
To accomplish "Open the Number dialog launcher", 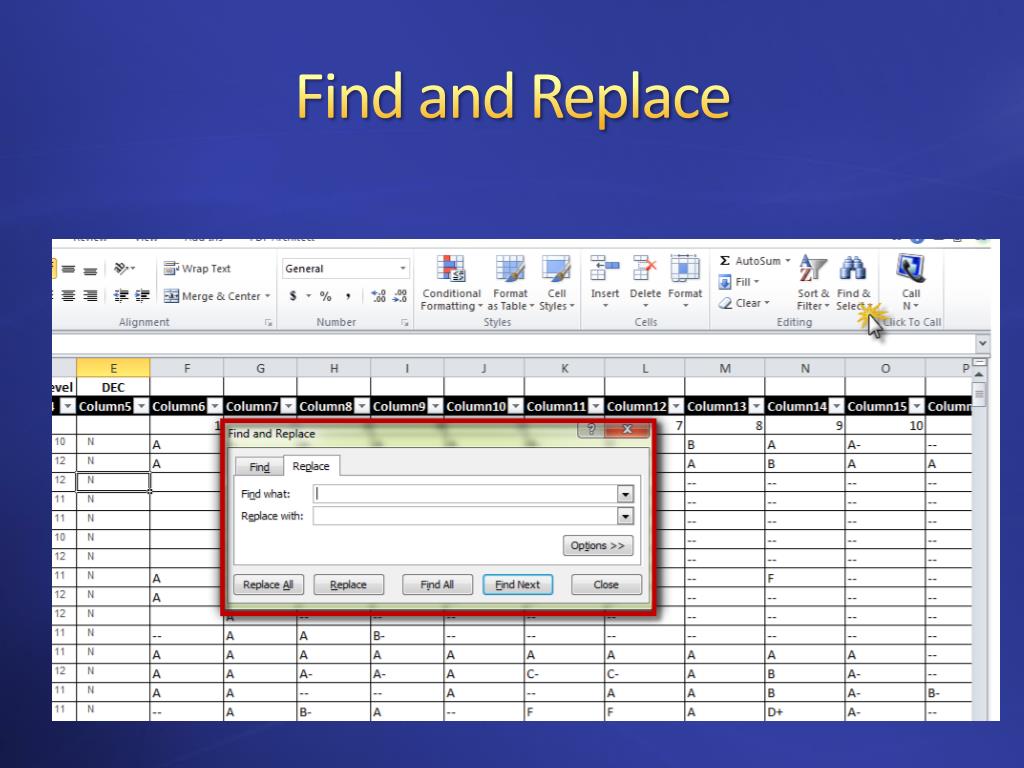I will (404, 323).
